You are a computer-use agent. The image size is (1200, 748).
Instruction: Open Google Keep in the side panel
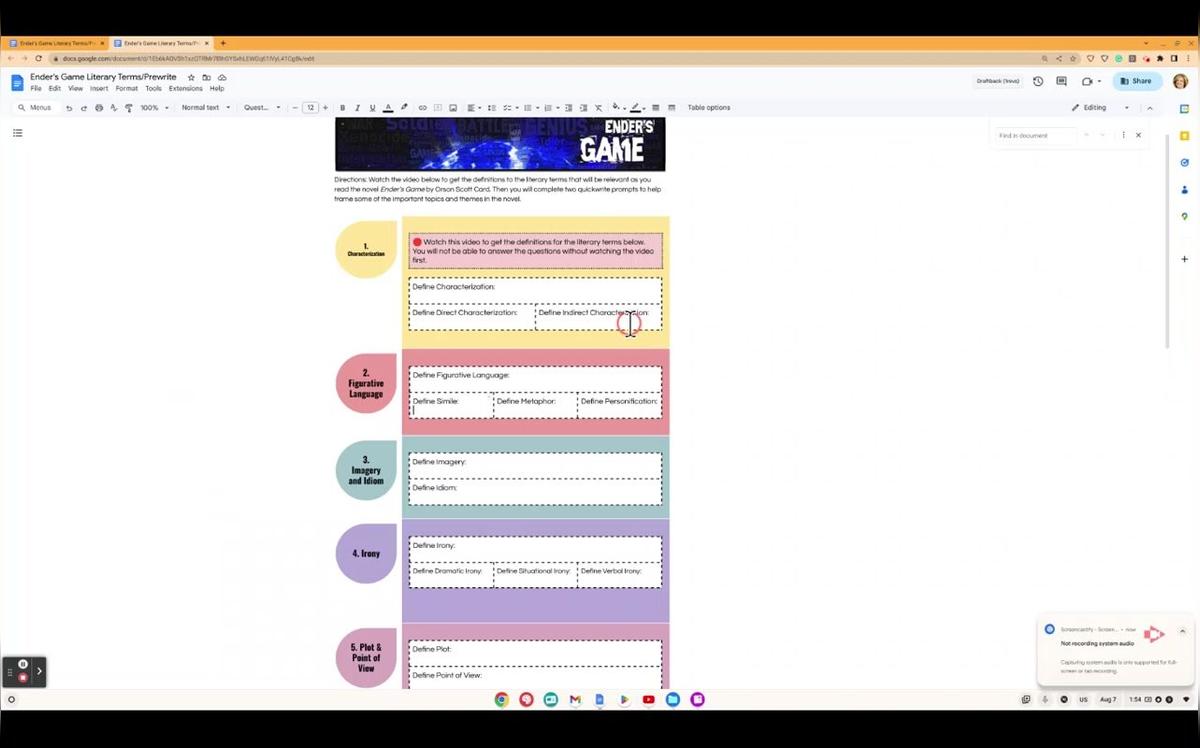pyautogui.click(x=1184, y=135)
